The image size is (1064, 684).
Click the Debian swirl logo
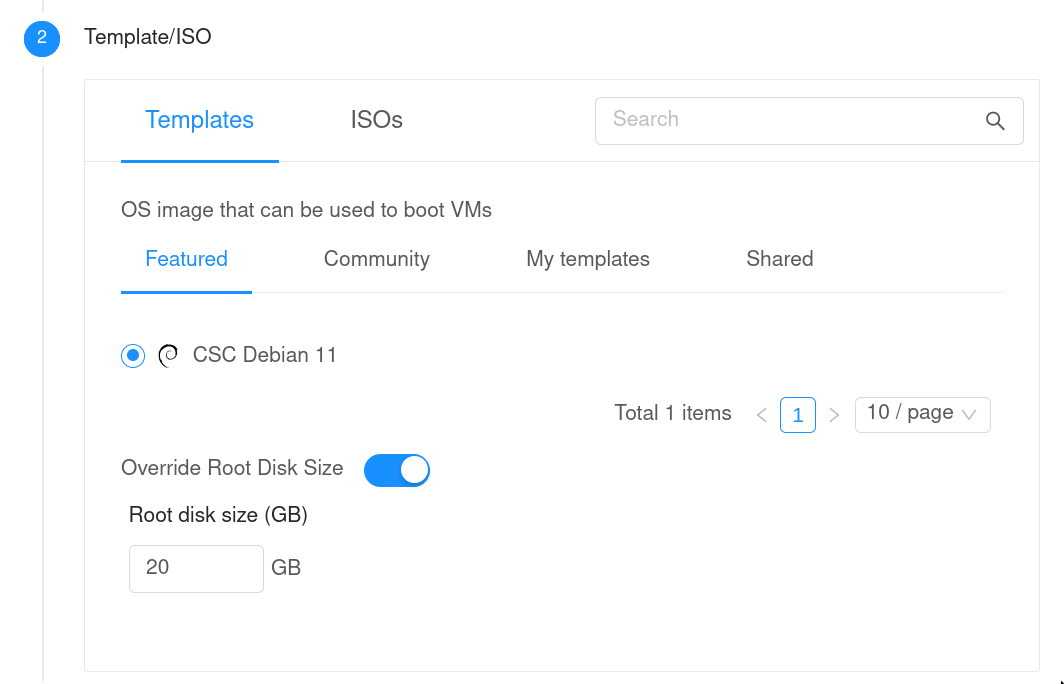pyautogui.click(x=168, y=355)
